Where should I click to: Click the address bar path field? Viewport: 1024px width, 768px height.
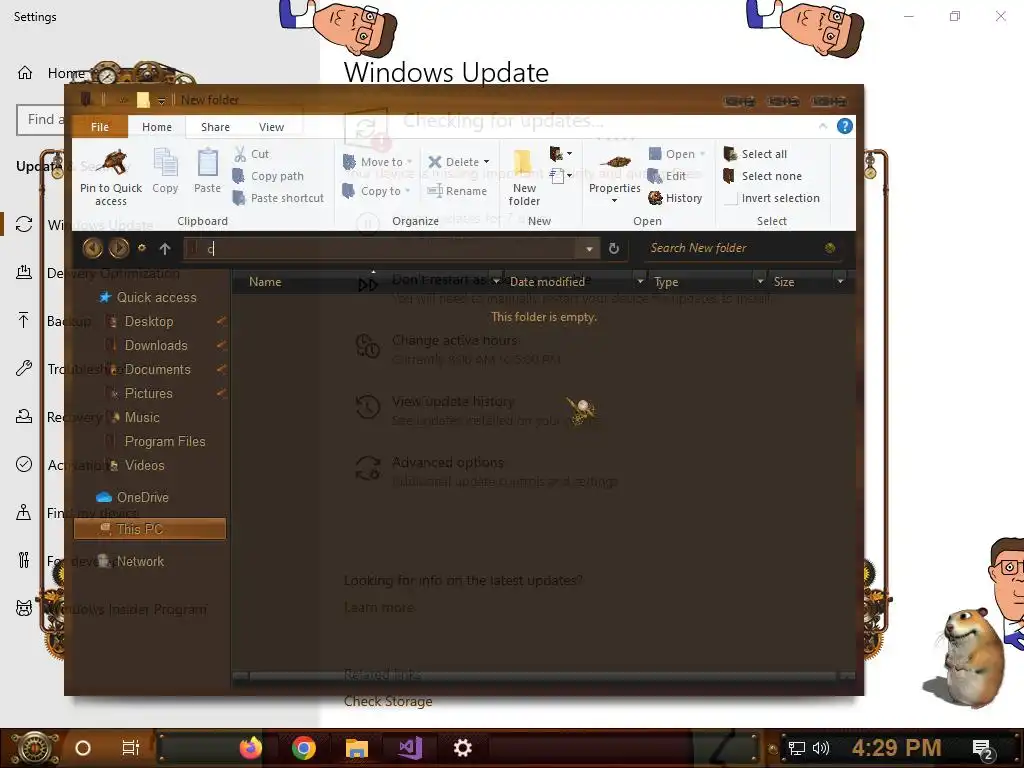coord(382,249)
